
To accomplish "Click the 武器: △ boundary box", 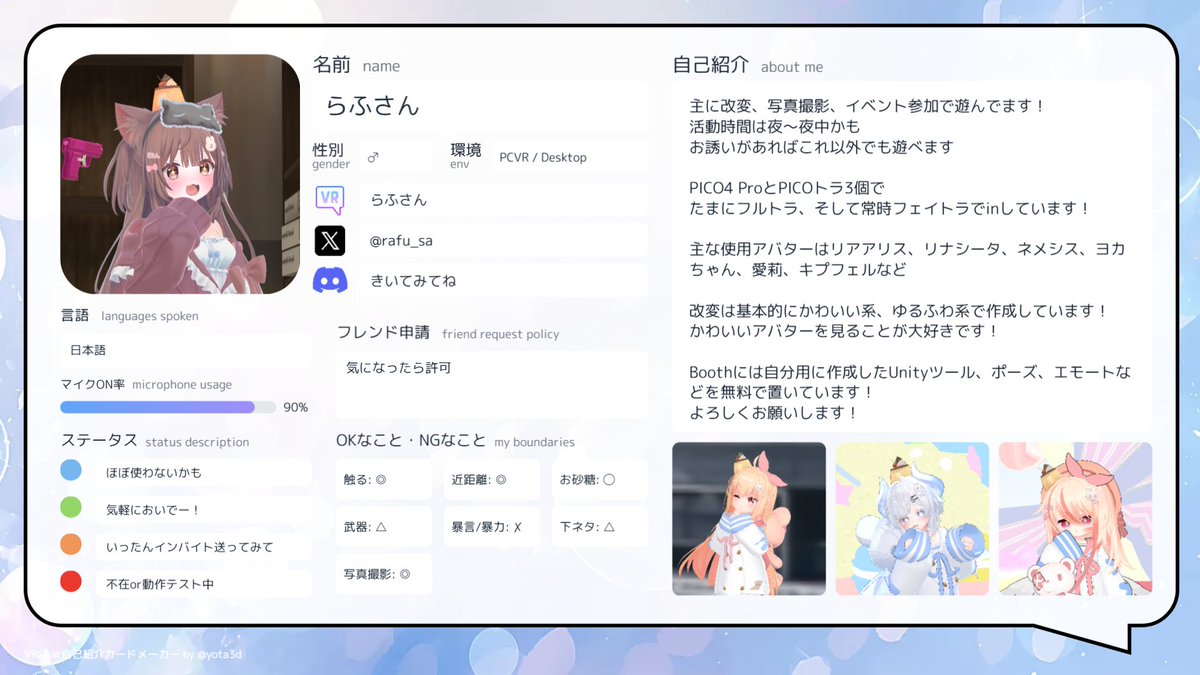I will [x=384, y=527].
